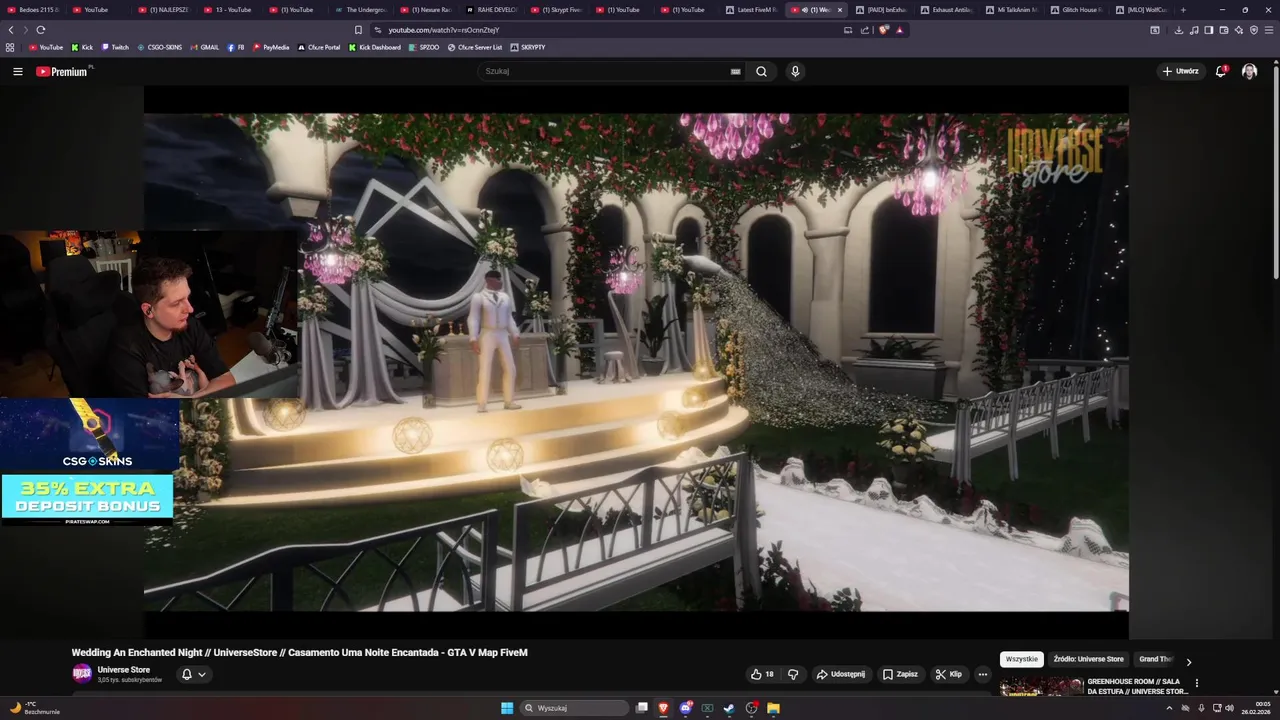Image resolution: width=1280 pixels, height=720 pixels.
Task: Click the wedding video player
Action: tap(636, 361)
